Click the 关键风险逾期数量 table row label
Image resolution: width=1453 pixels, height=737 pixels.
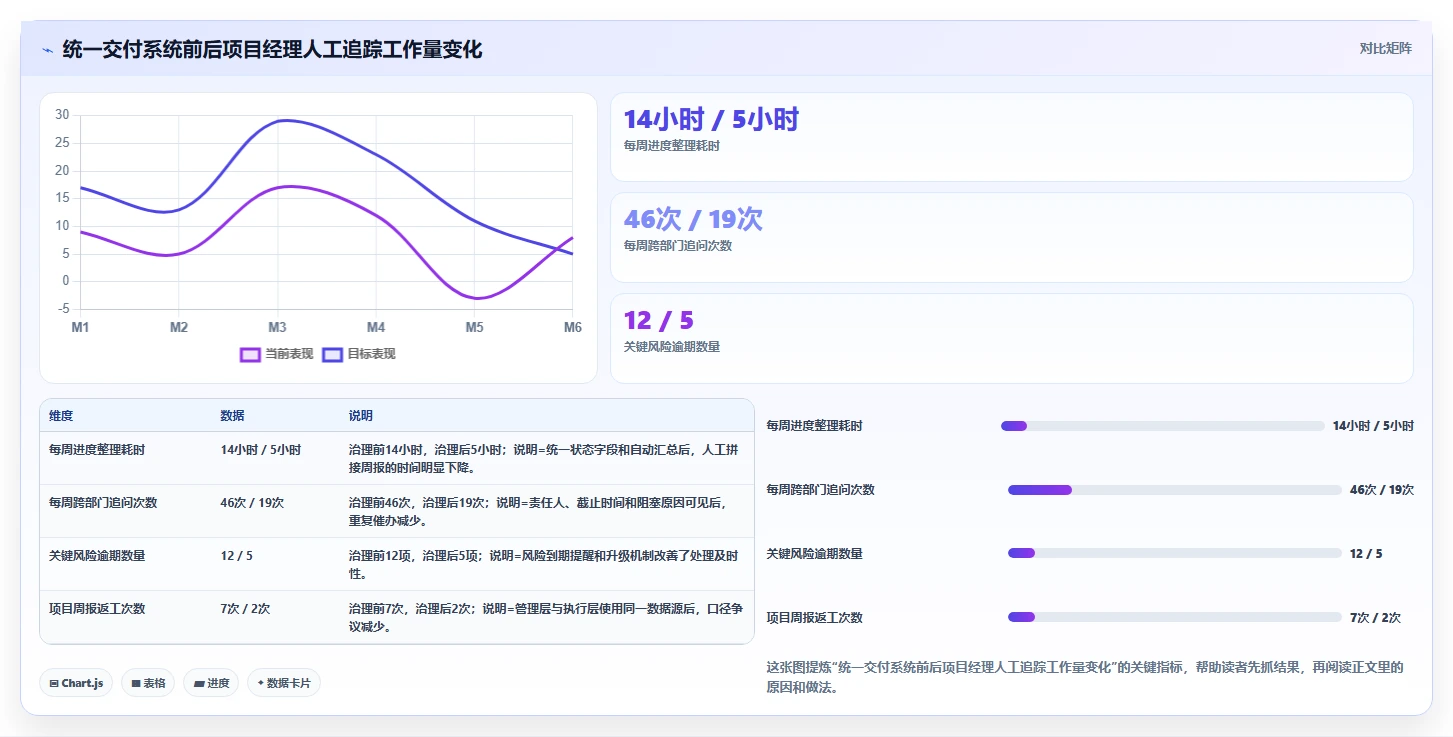pos(97,556)
